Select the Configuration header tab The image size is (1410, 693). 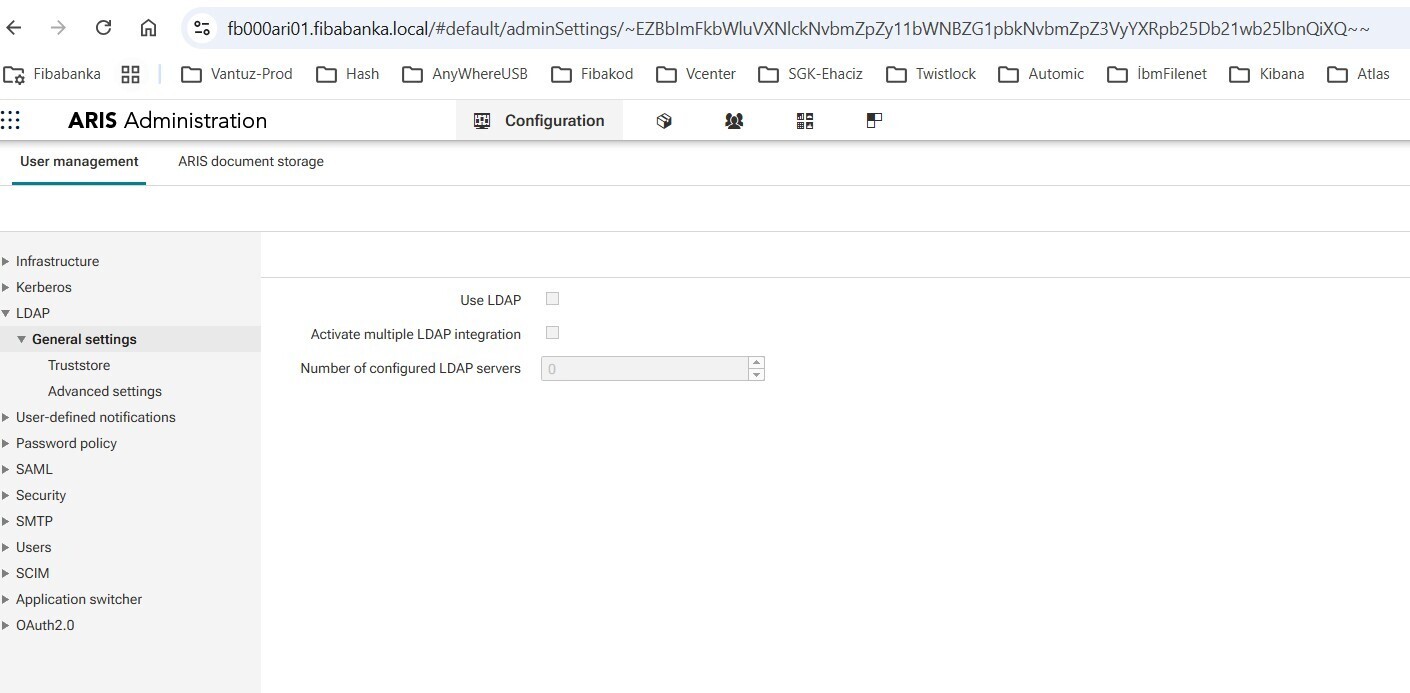[x=539, y=121]
